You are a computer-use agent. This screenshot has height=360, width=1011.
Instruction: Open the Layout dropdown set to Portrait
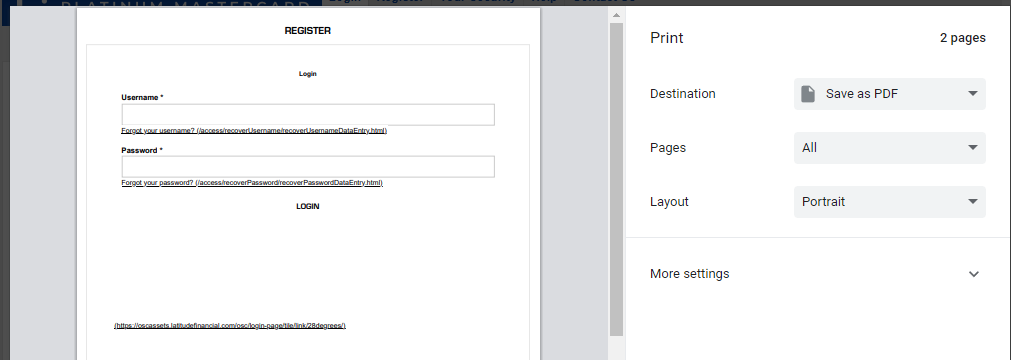[889, 202]
